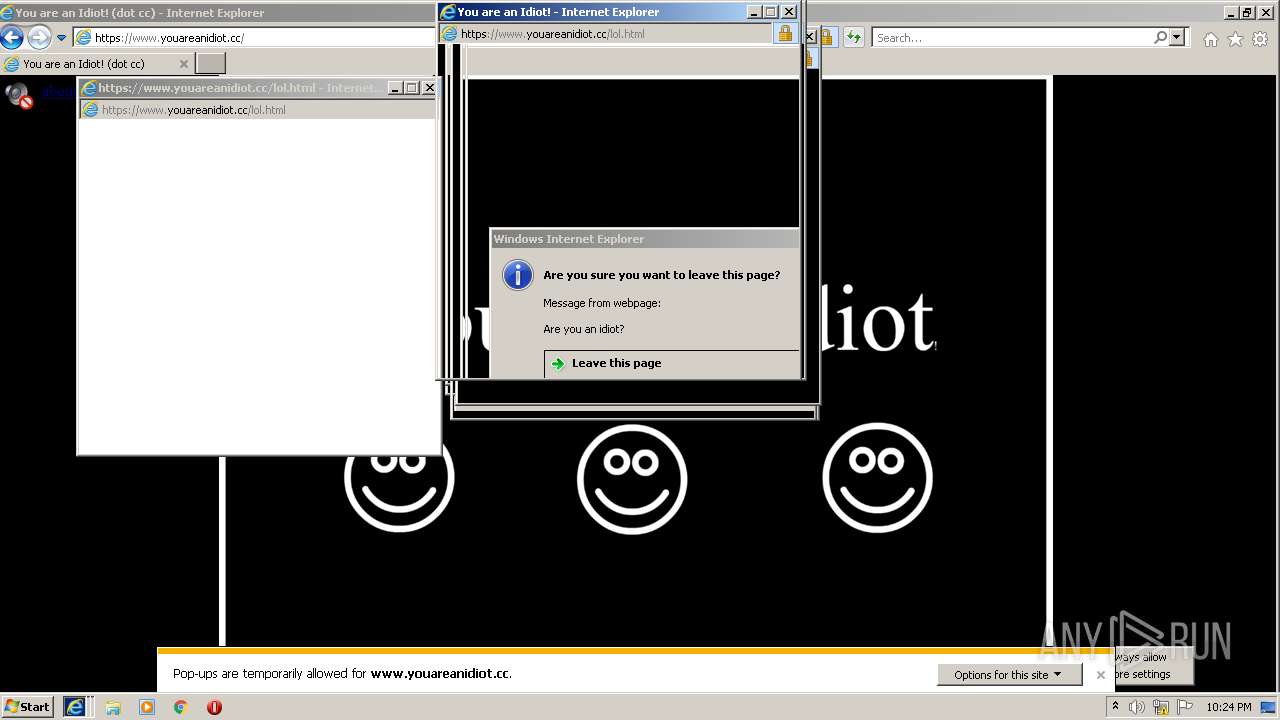The width and height of the screenshot is (1280, 720).
Task: Open the red Opera icon on taskbar
Action: [x=214, y=707]
